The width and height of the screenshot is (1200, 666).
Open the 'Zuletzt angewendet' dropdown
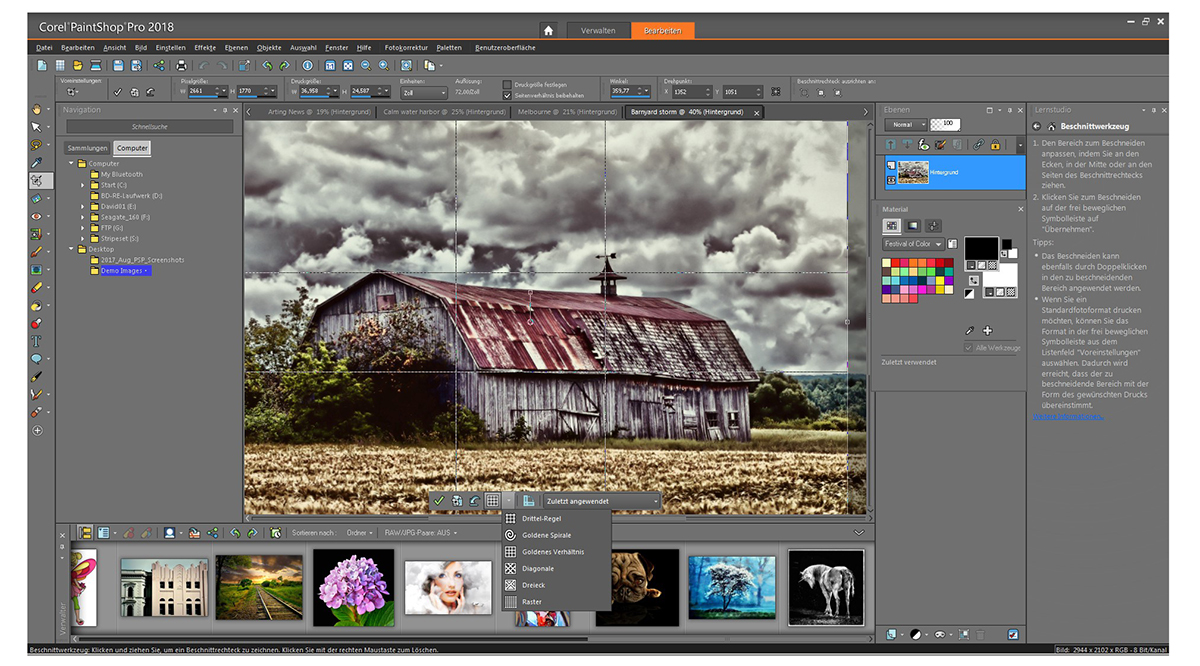click(603, 500)
